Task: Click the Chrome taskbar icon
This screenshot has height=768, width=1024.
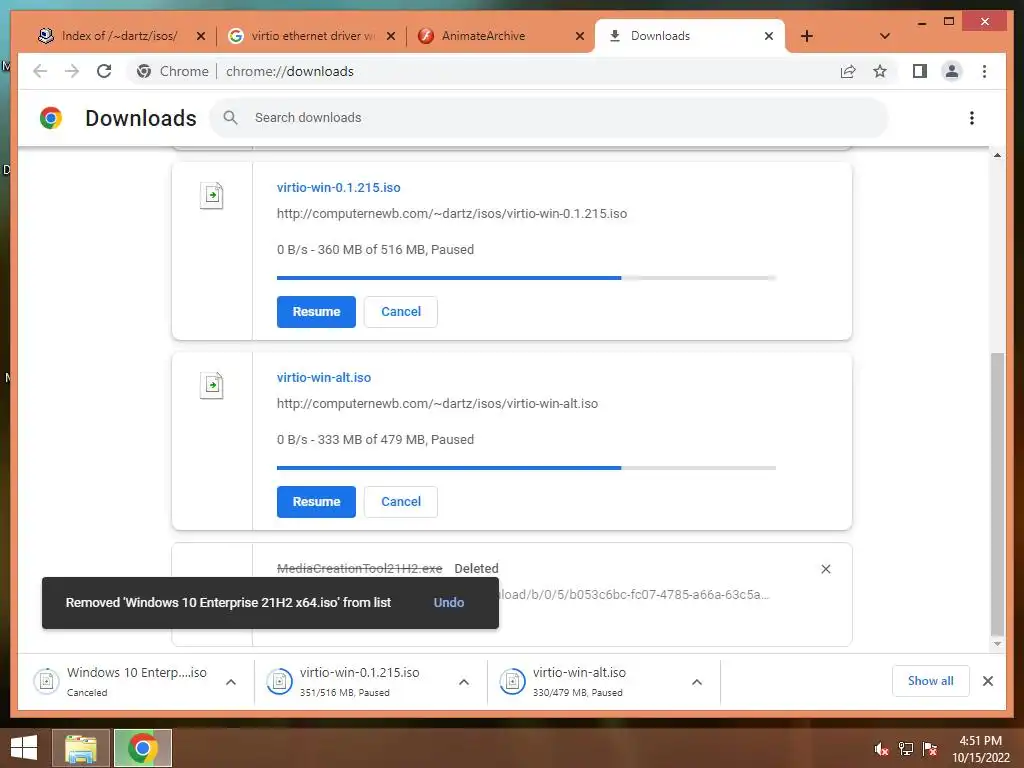Action: (x=143, y=748)
